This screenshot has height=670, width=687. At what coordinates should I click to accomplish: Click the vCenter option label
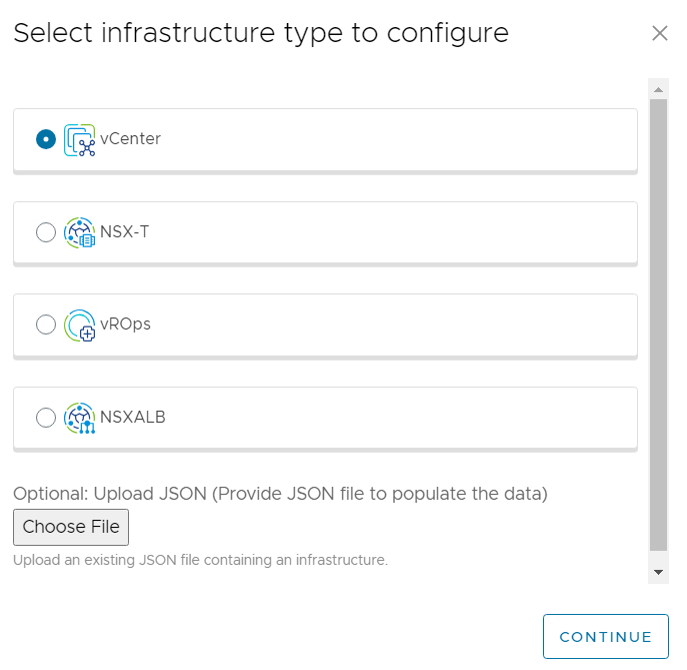coord(130,139)
